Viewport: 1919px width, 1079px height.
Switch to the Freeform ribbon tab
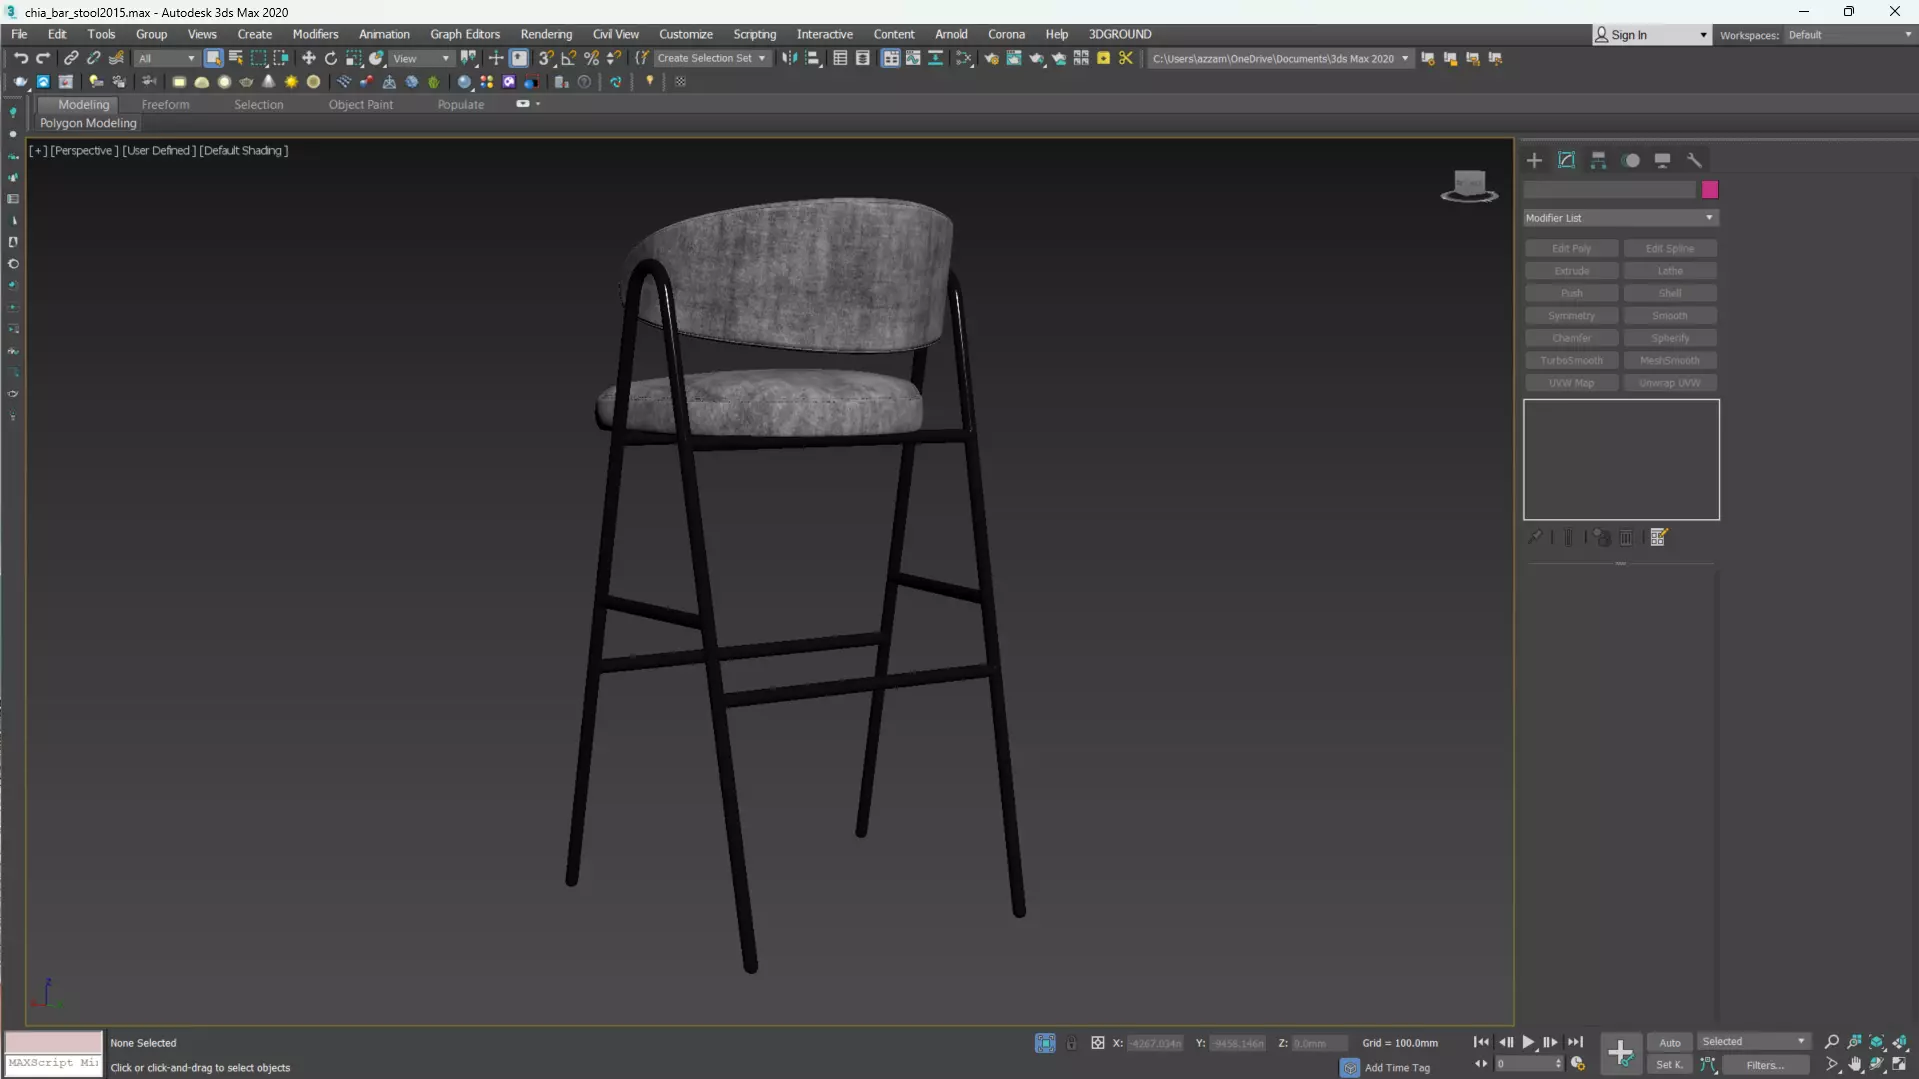[x=165, y=104]
